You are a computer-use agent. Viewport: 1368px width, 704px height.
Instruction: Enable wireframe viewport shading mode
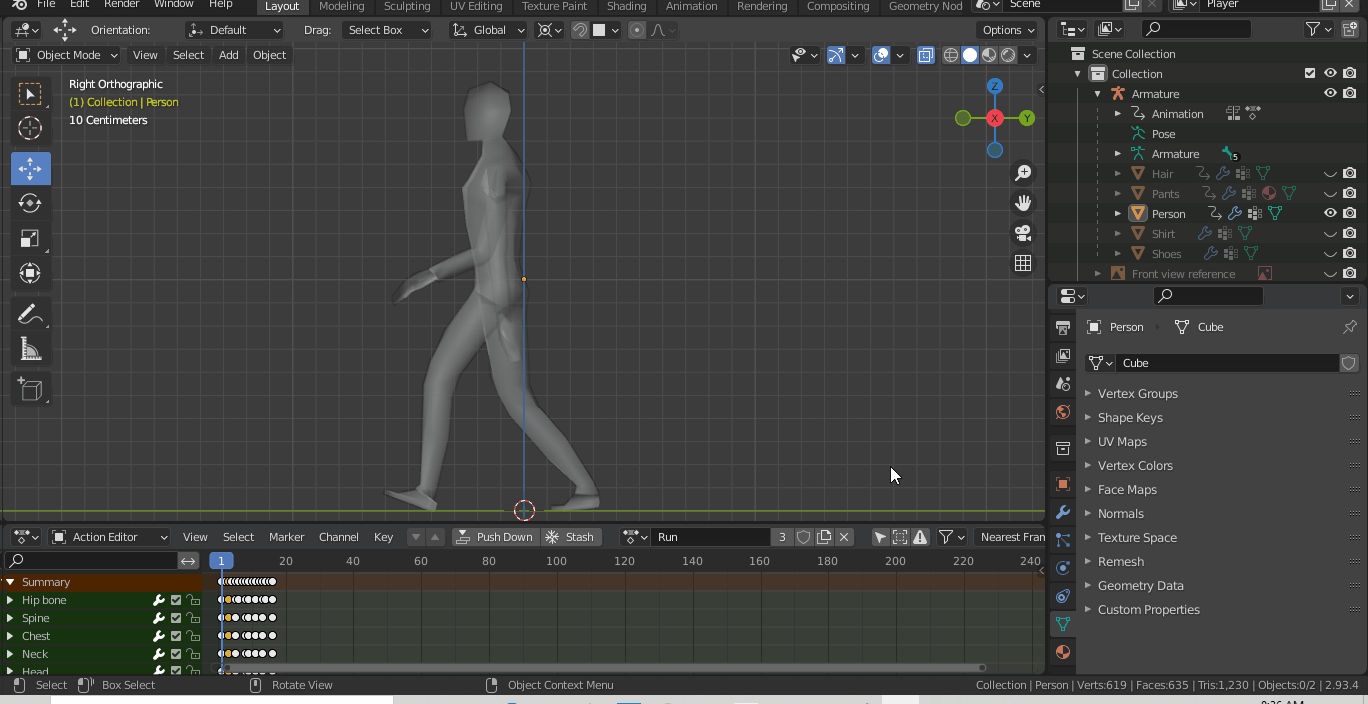click(x=950, y=55)
